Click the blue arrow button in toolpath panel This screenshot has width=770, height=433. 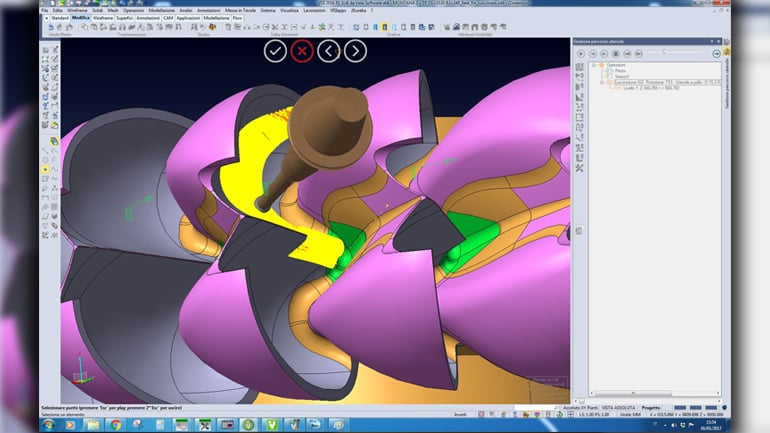point(716,52)
